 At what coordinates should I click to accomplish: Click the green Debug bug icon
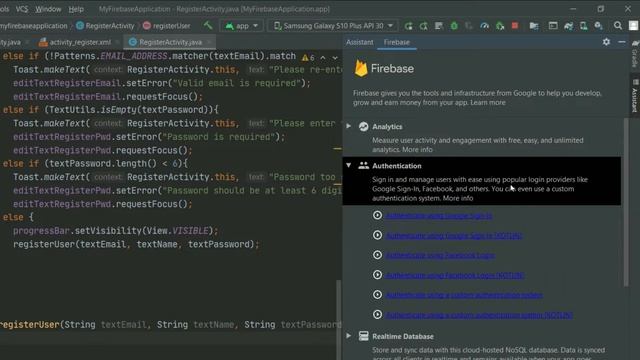(454, 26)
